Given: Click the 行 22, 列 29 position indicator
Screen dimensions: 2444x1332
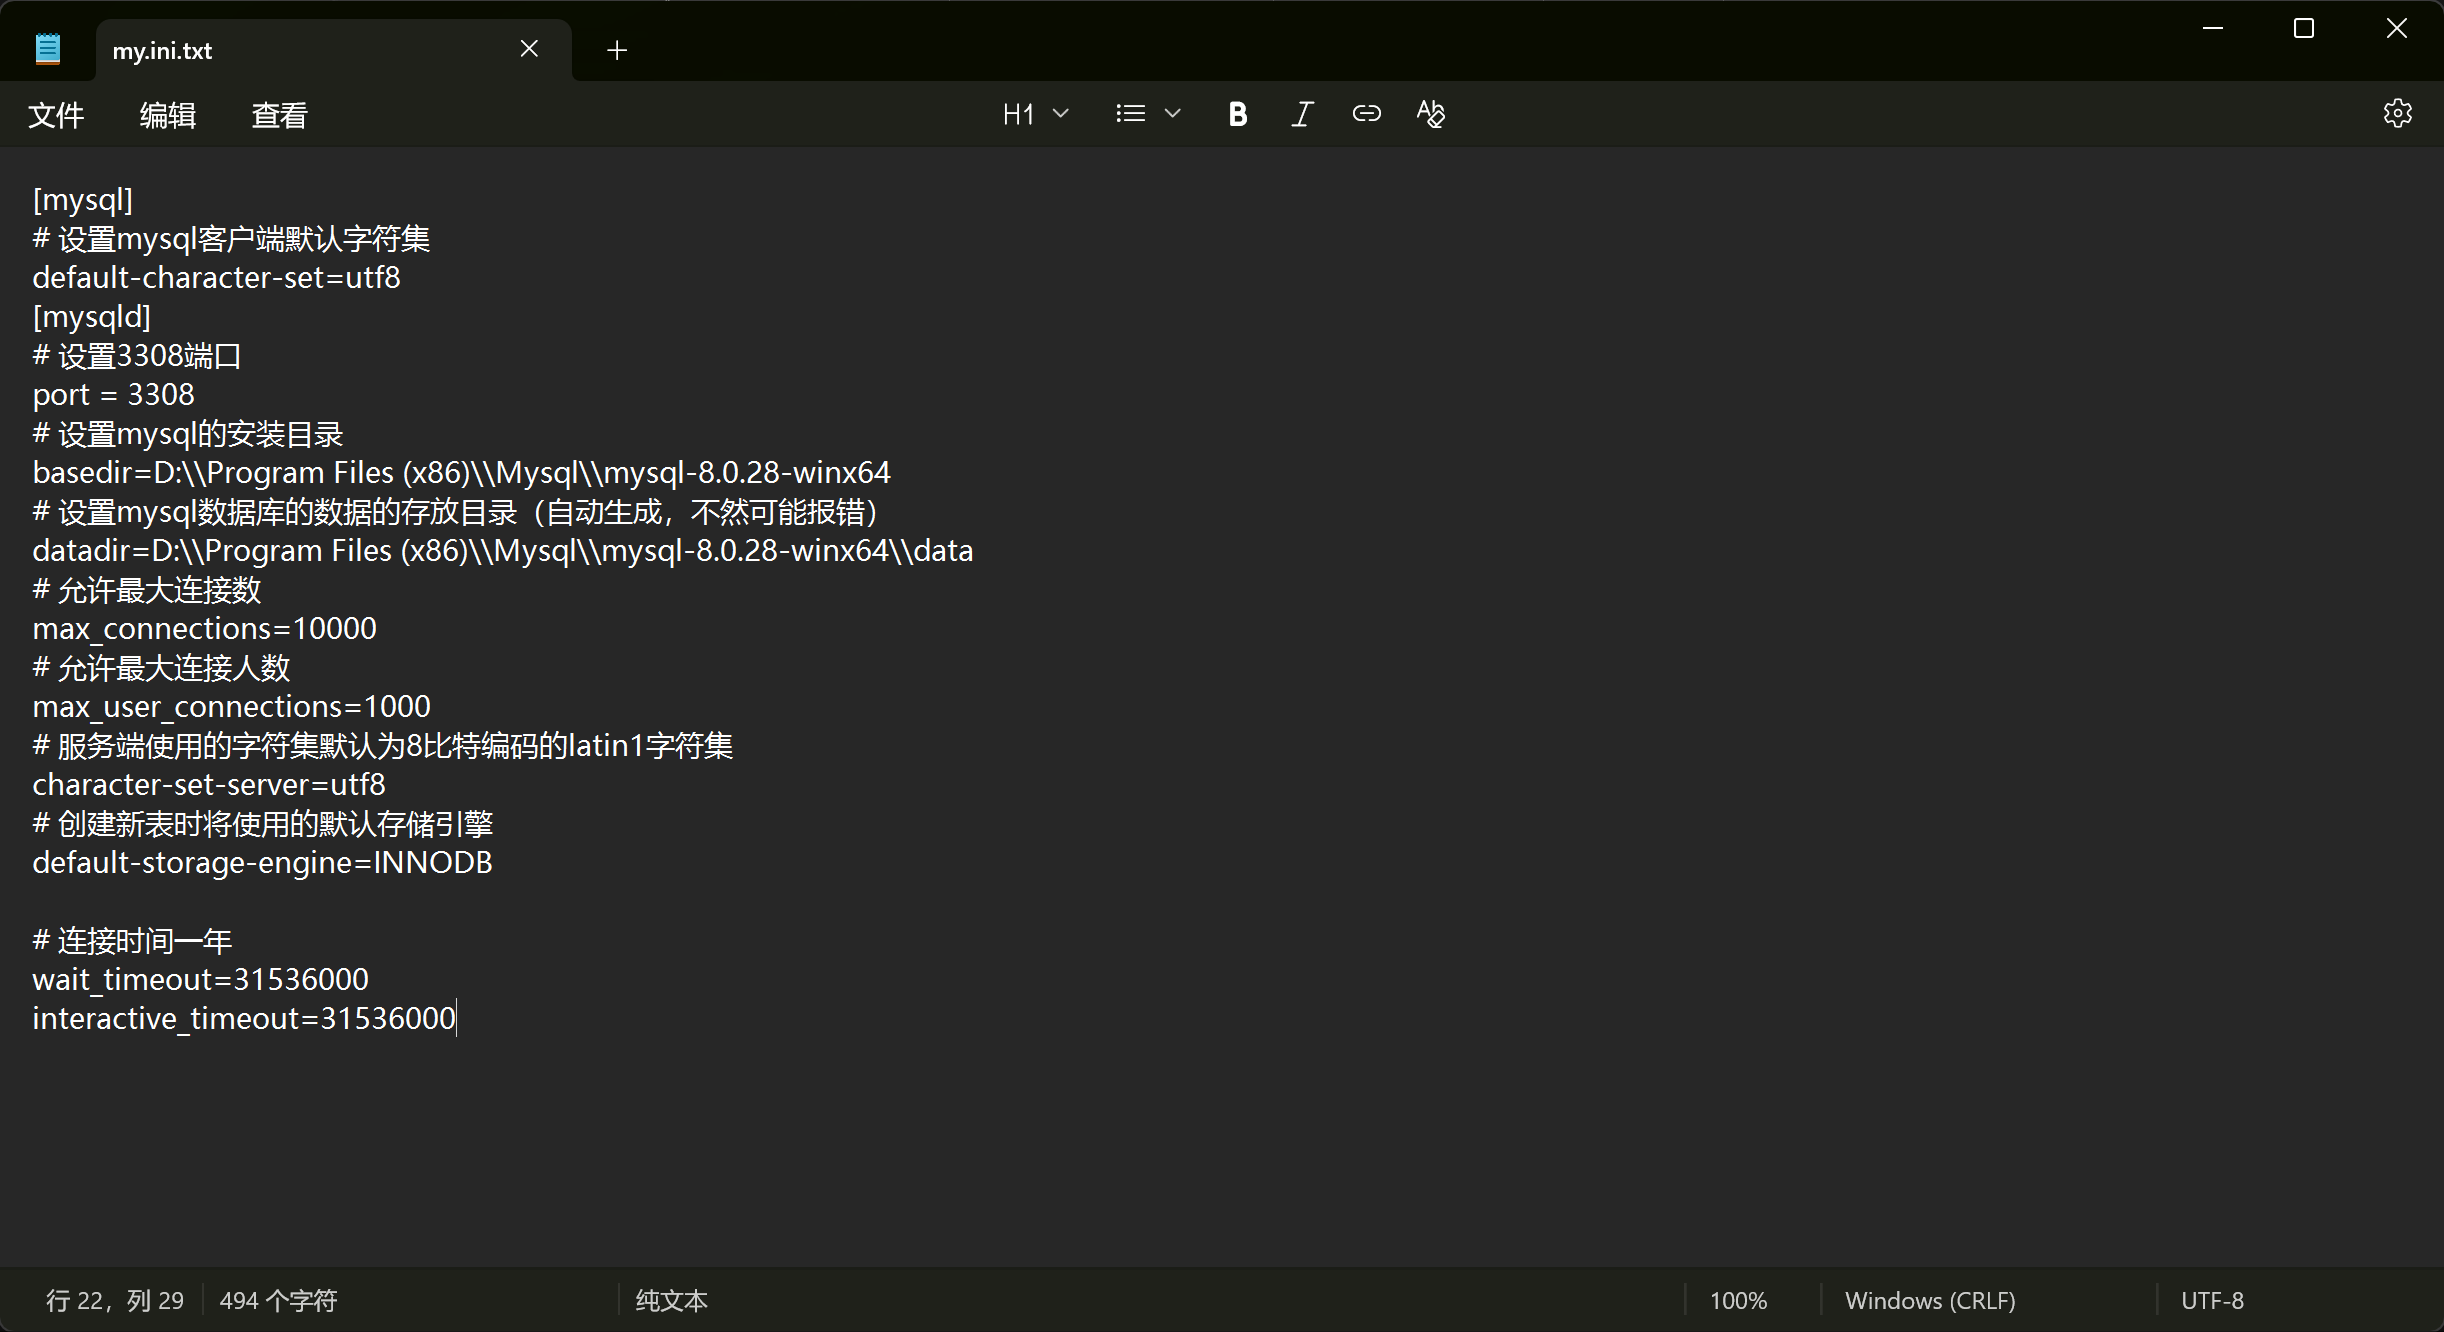Looking at the screenshot, I should (x=115, y=1300).
